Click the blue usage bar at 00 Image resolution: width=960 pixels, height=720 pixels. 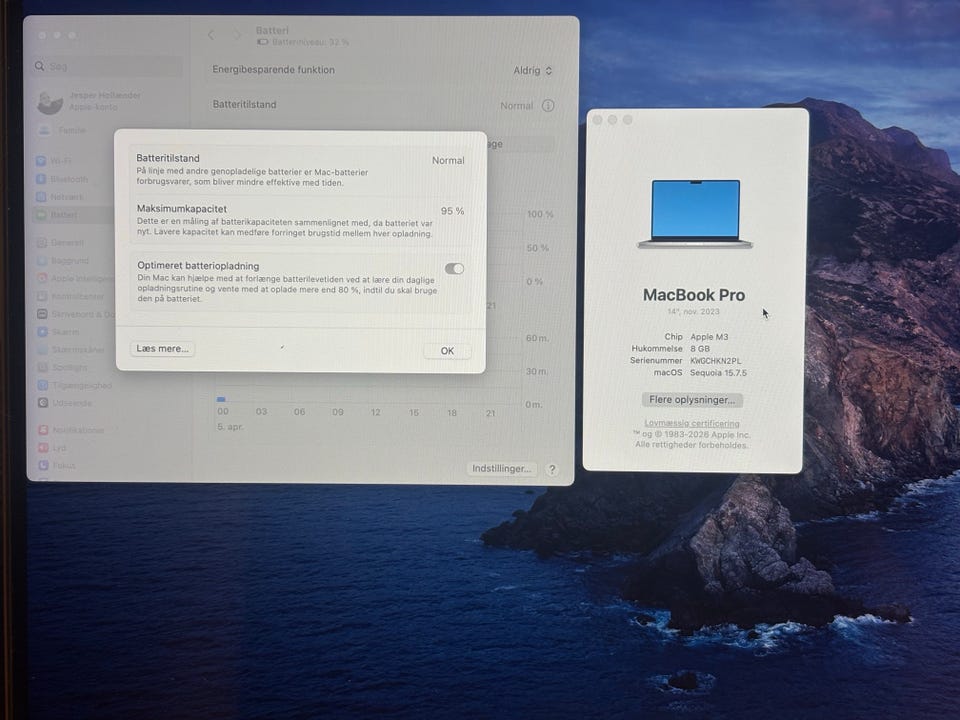[221, 399]
